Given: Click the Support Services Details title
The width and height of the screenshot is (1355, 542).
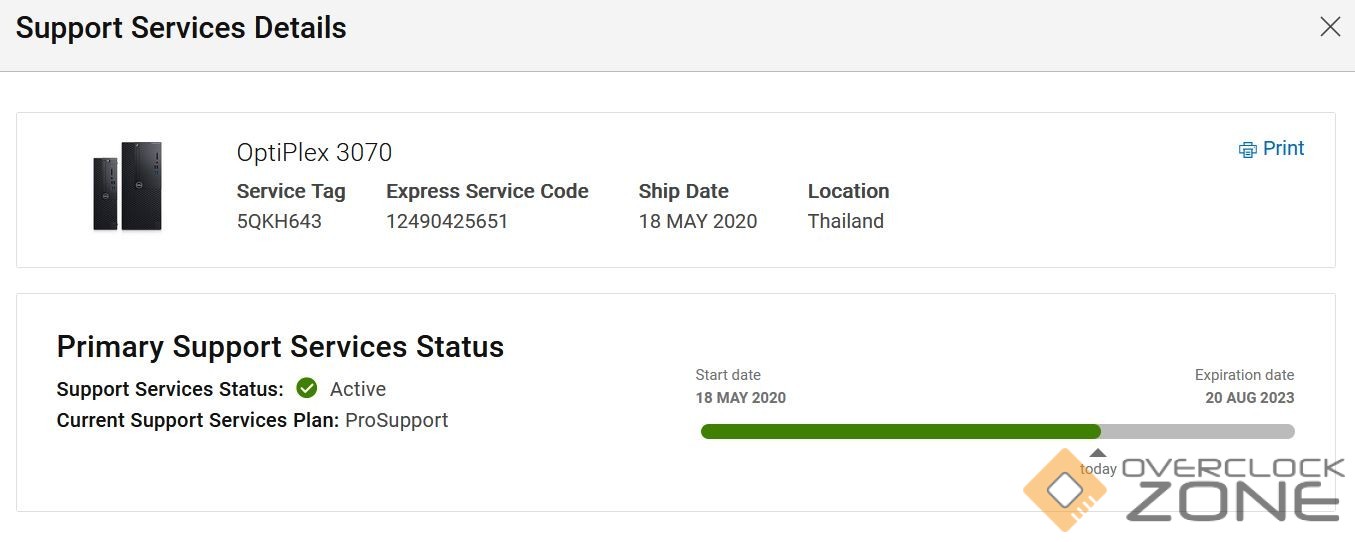Looking at the screenshot, I should pos(181,28).
